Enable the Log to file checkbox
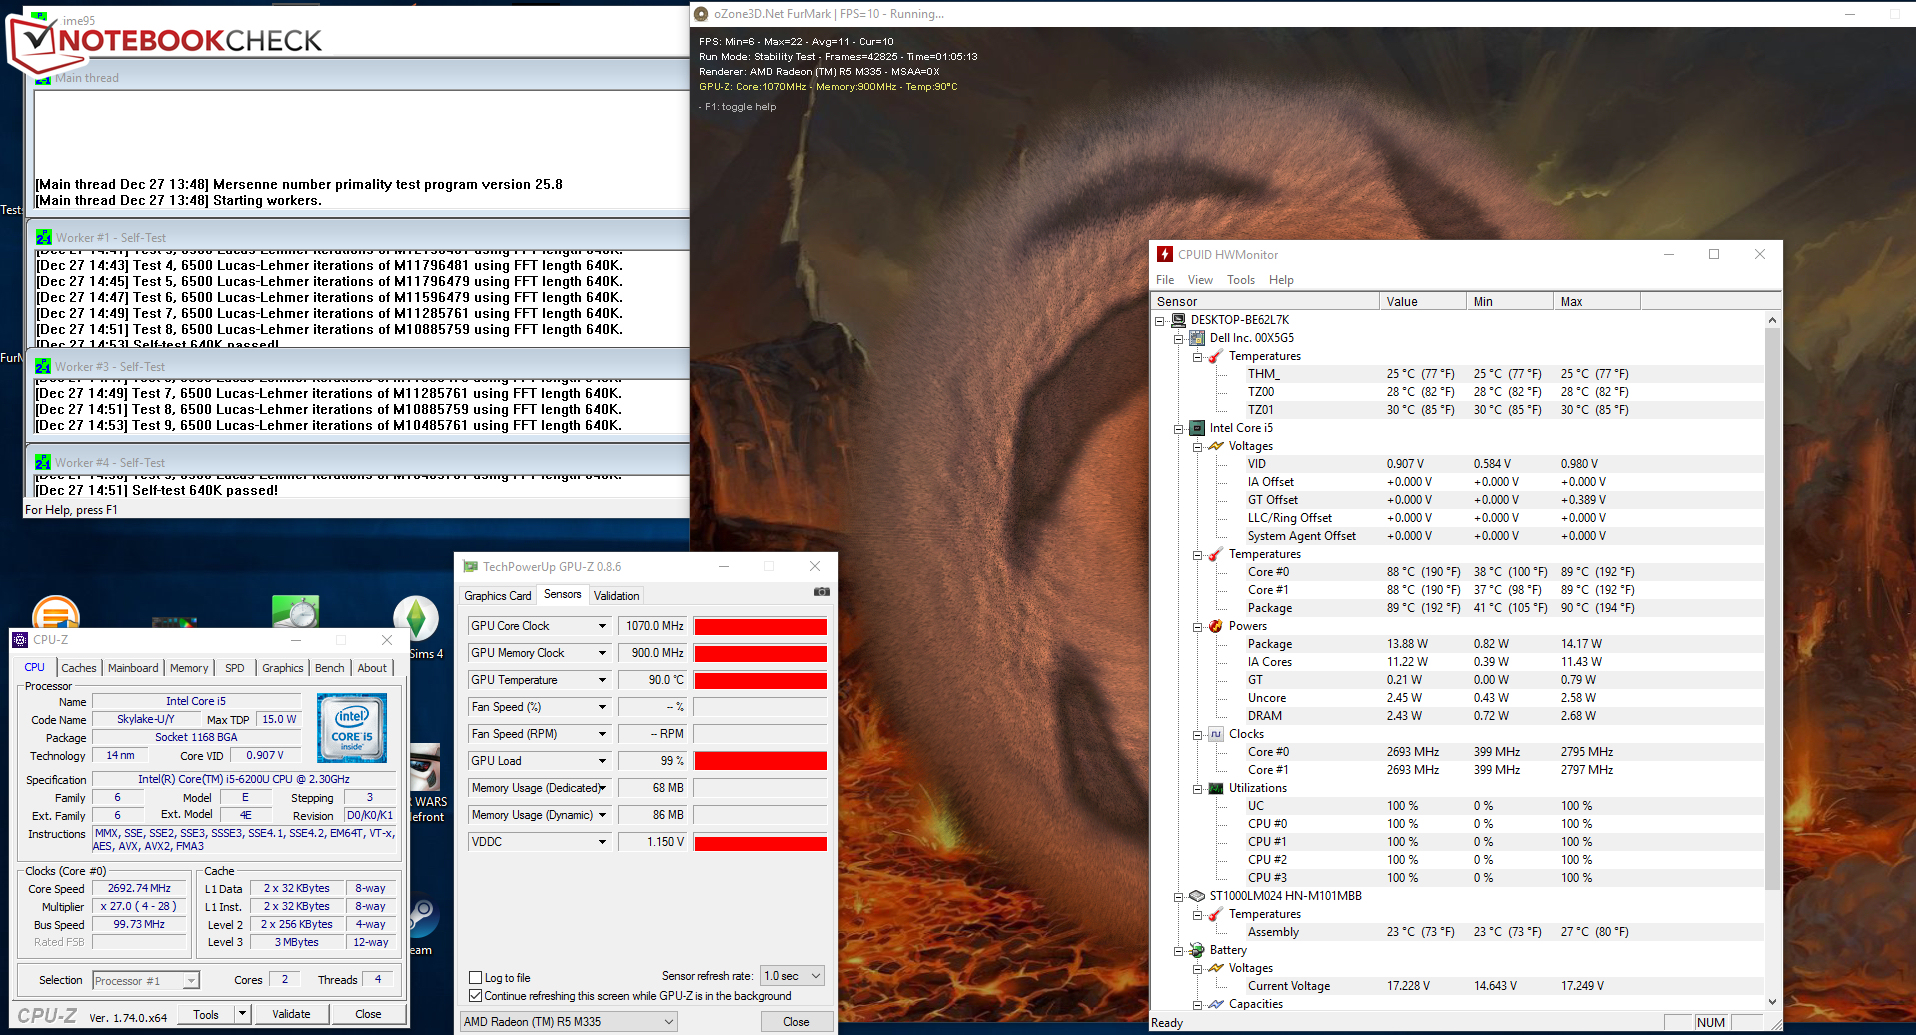The height and width of the screenshot is (1035, 1916). 476,978
